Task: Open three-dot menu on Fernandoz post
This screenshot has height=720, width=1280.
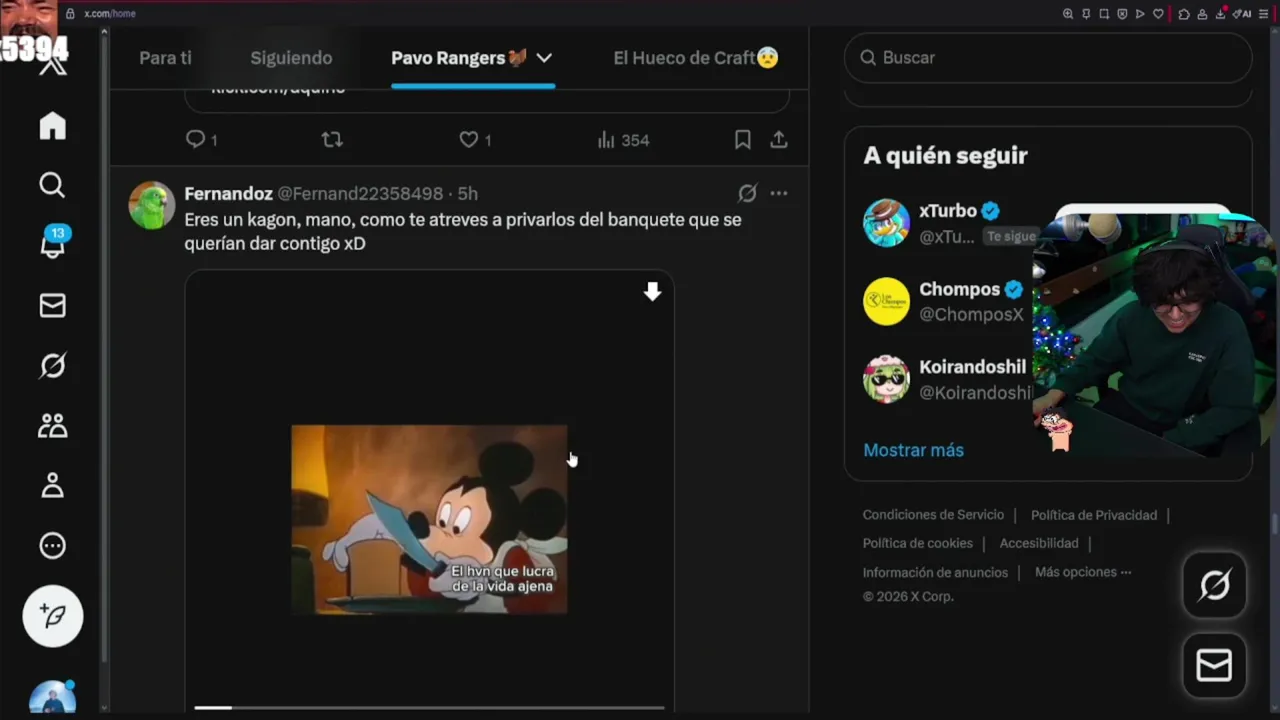Action: [x=779, y=193]
